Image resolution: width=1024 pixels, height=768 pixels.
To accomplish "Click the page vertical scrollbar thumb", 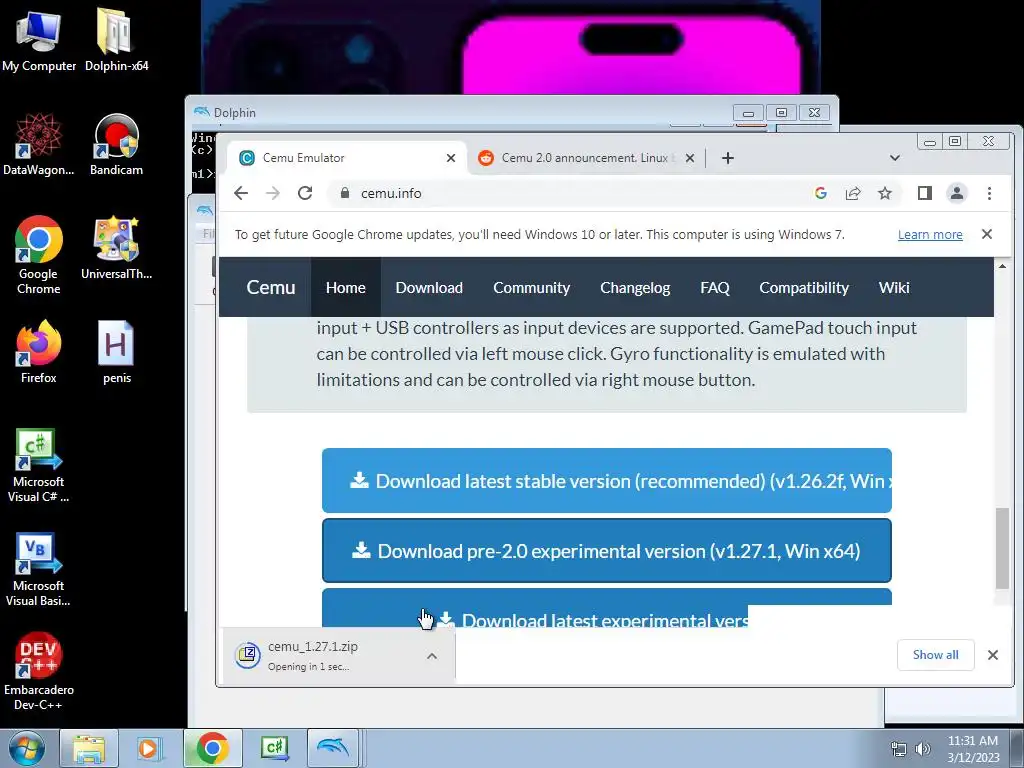I will tap(1002, 549).
